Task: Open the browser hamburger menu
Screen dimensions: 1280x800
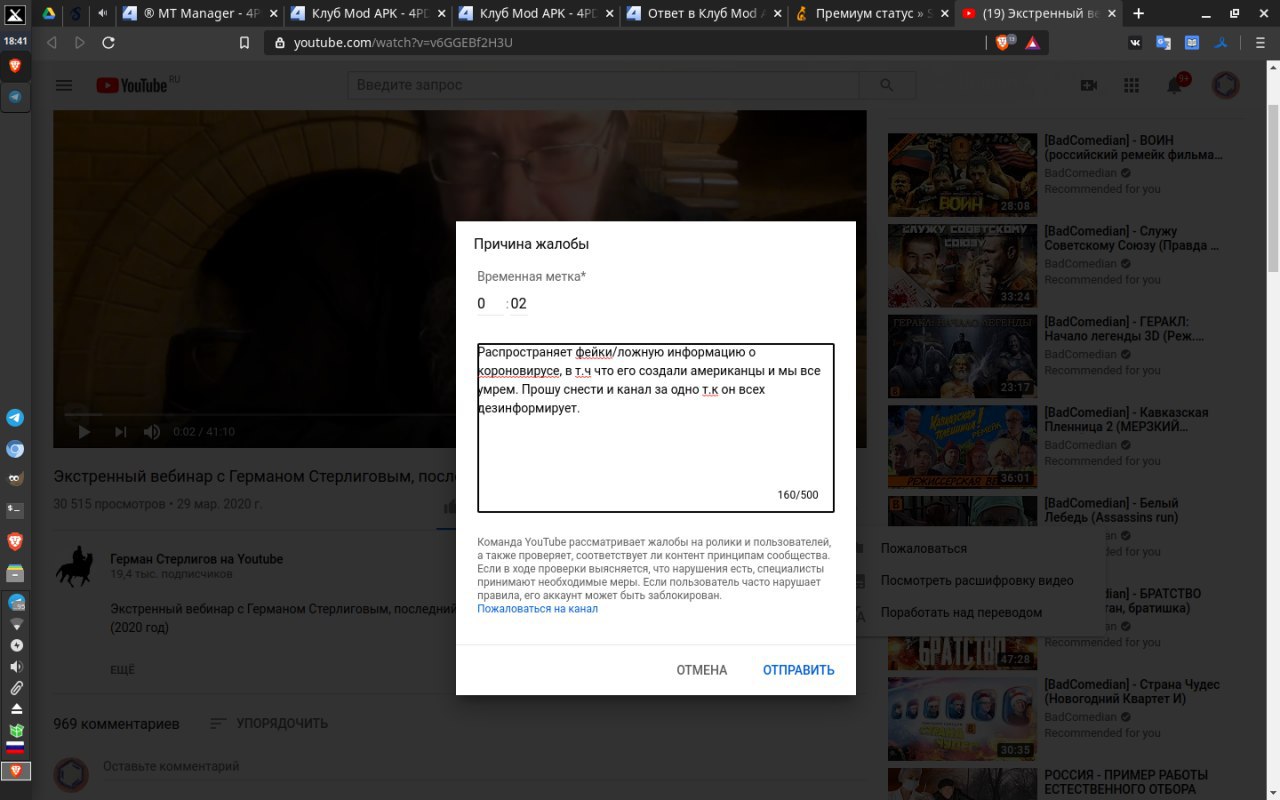Action: [x=1259, y=43]
